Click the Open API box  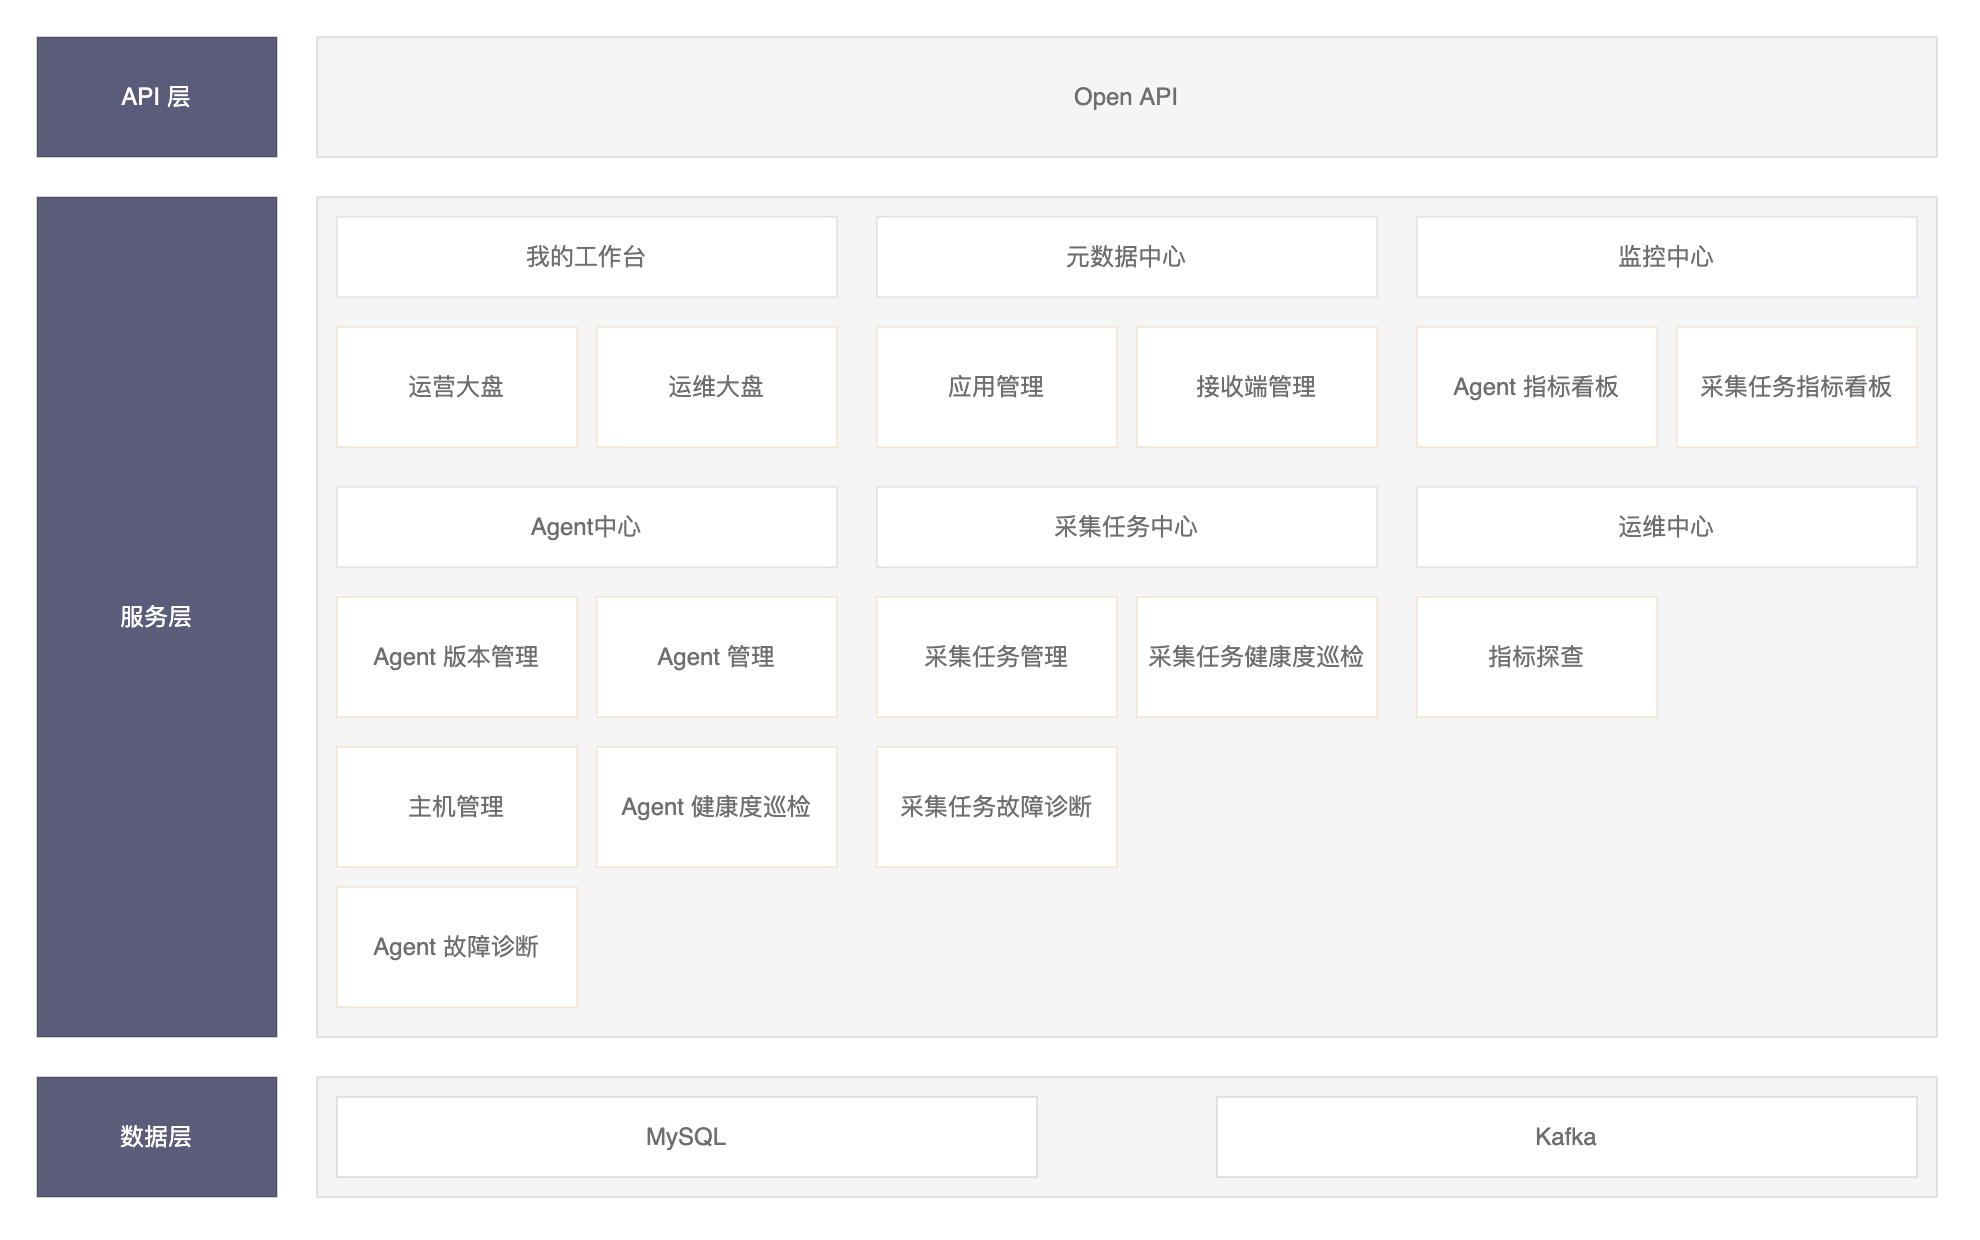click(1126, 97)
